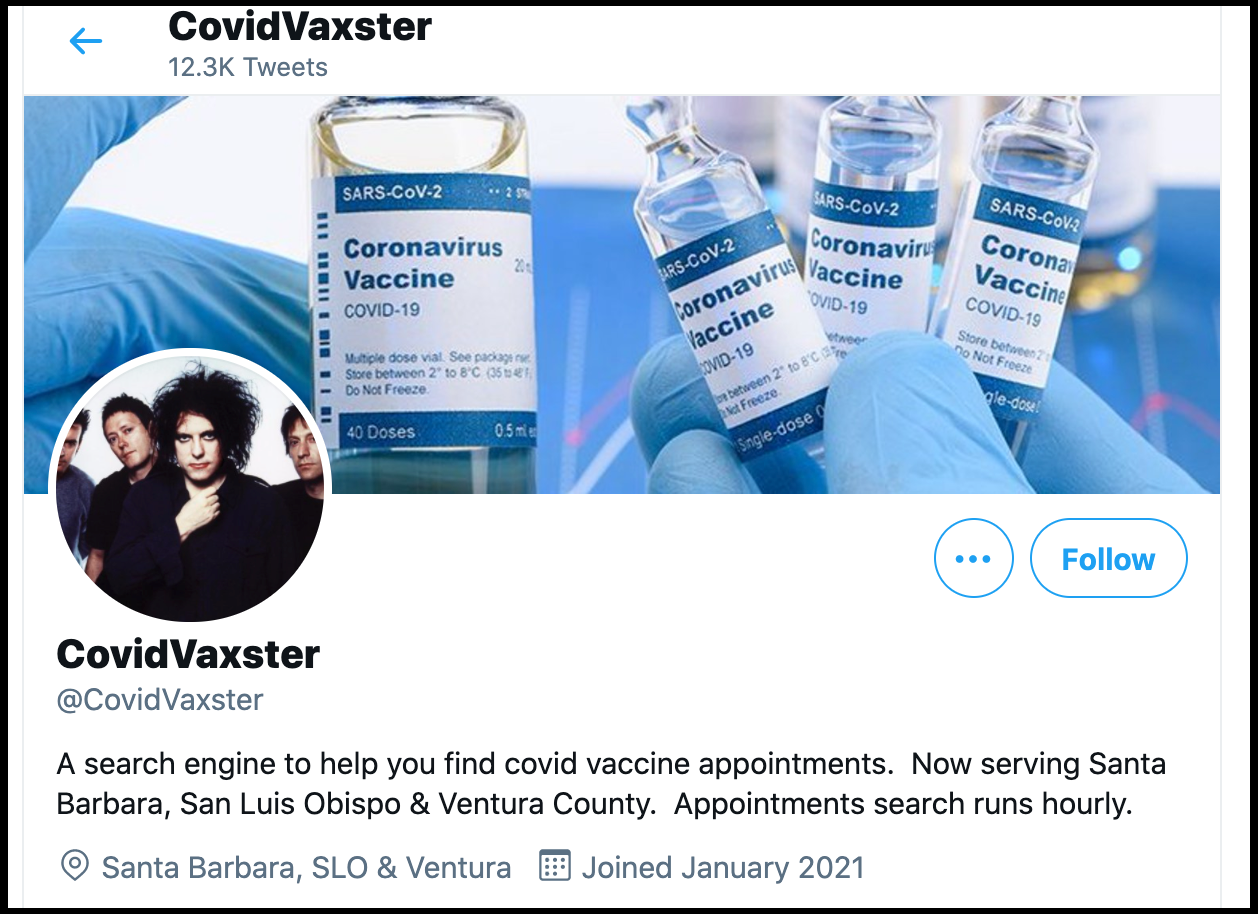Viewport: 1258px width, 914px height.
Task: Click the calendar icon beside Joined
Action: 554,866
